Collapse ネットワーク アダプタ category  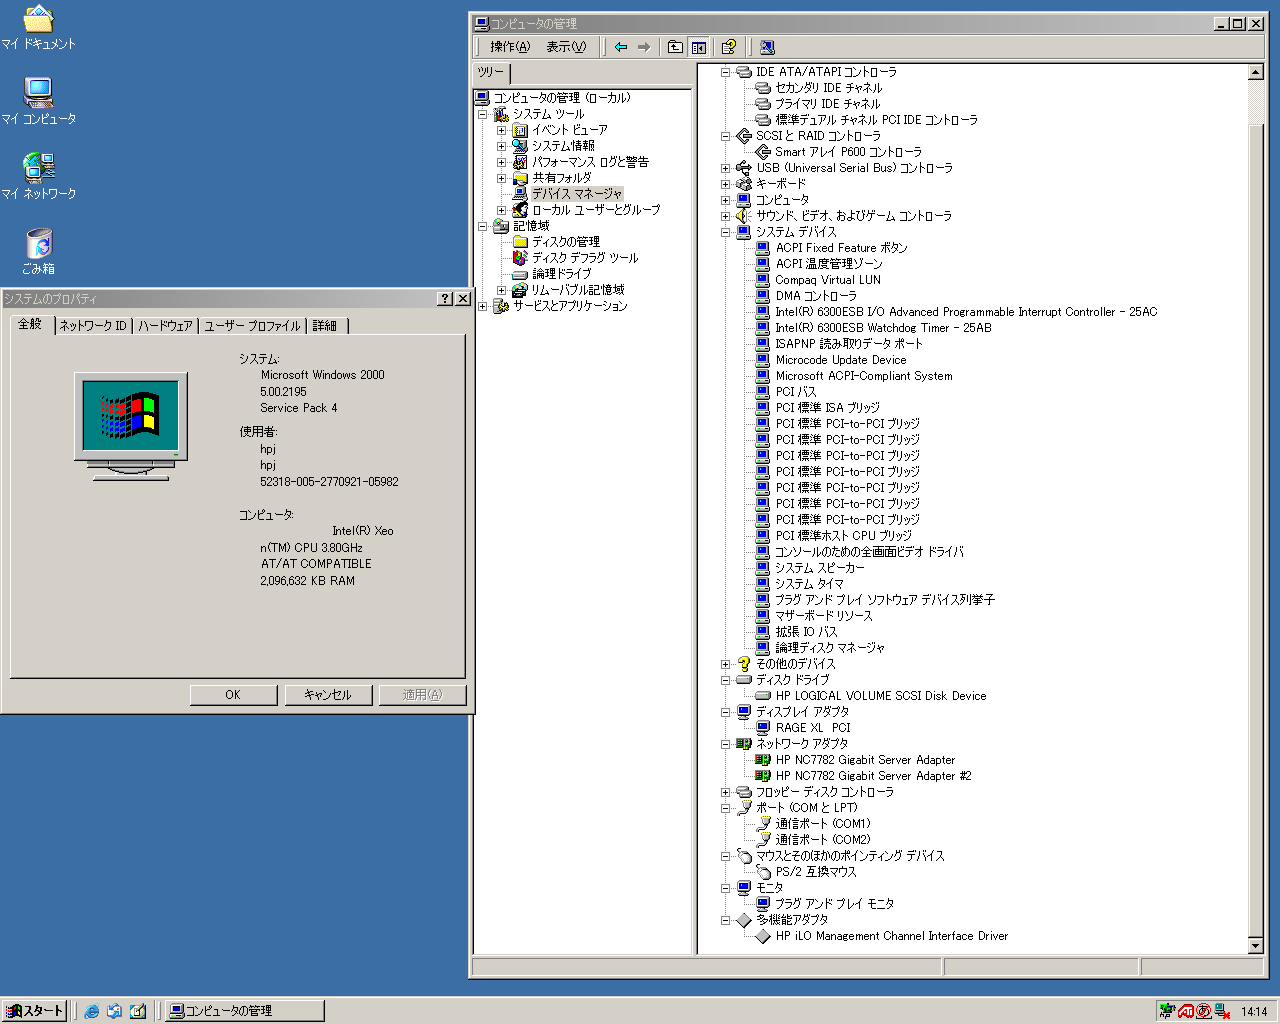click(726, 744)
